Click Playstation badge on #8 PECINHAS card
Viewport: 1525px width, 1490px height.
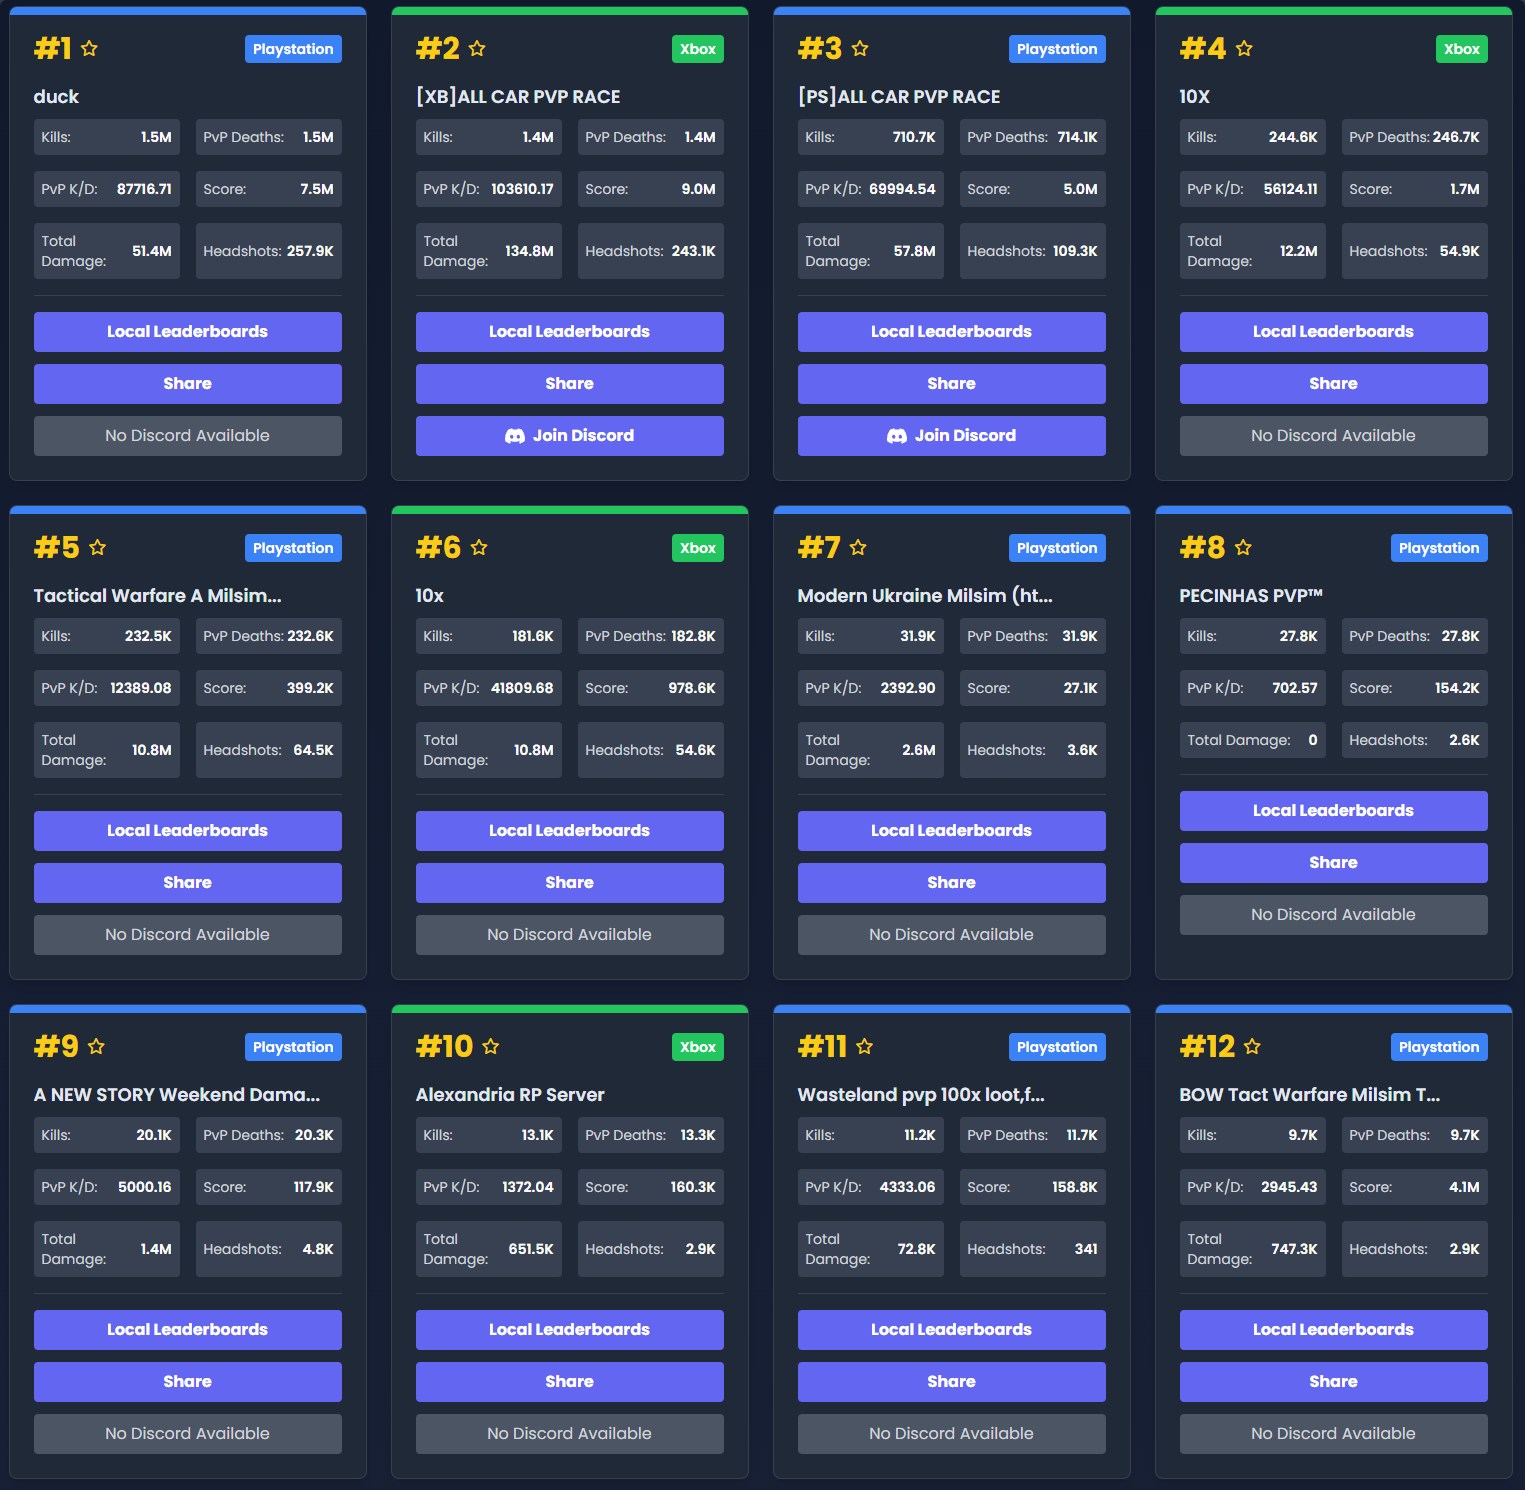click(1439, 548)
